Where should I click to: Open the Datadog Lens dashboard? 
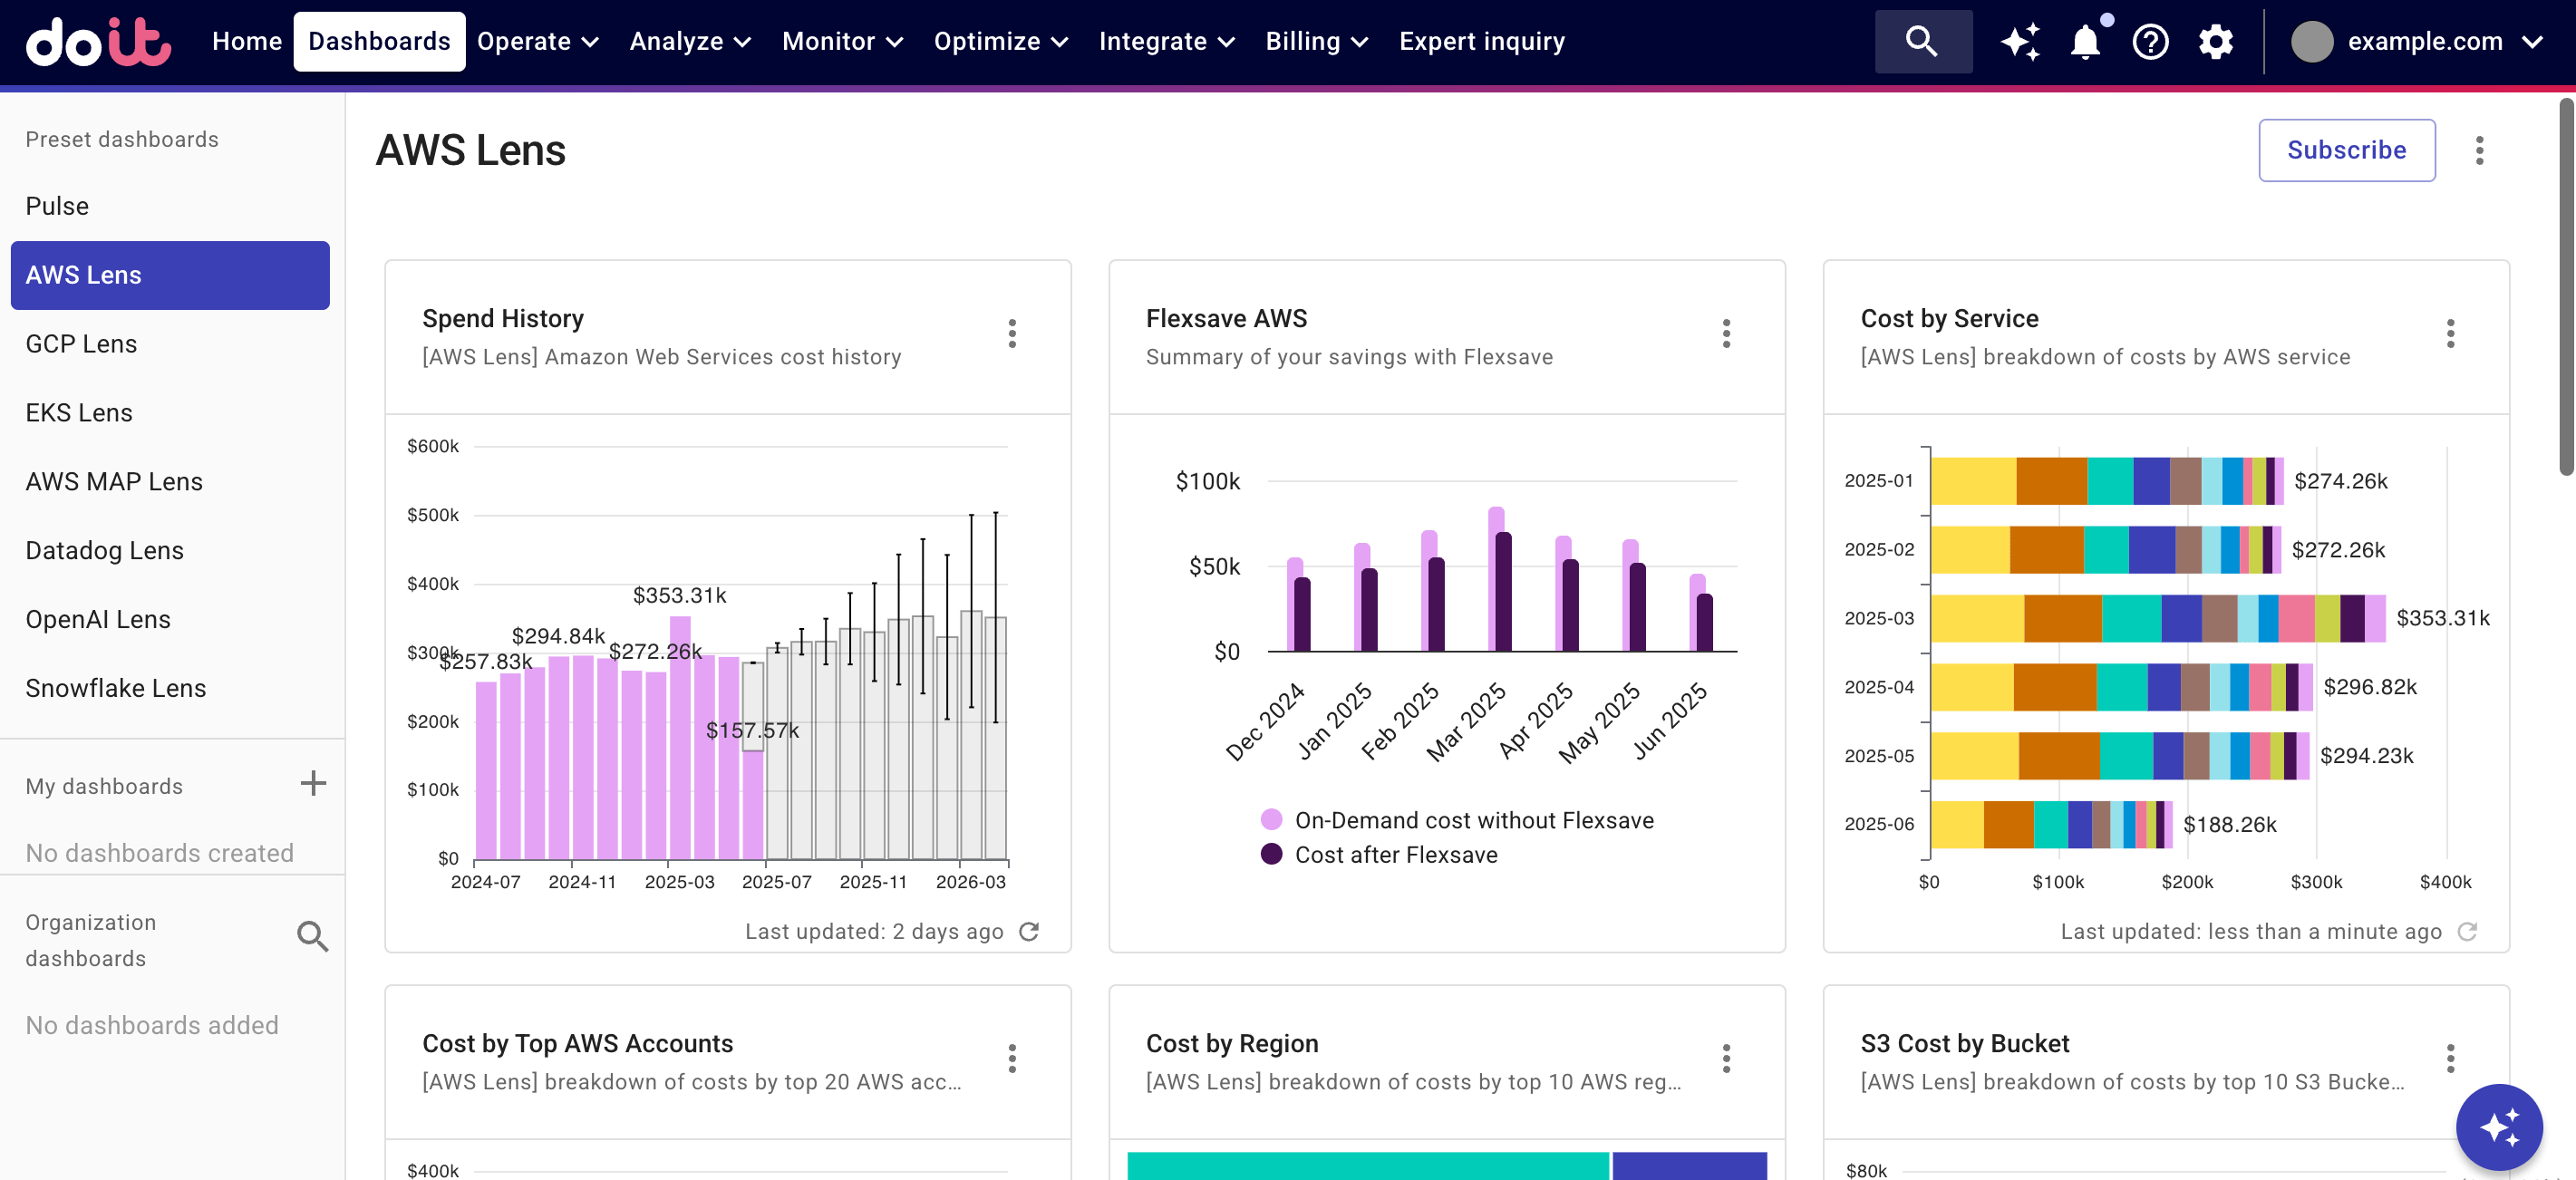point(170,551)
